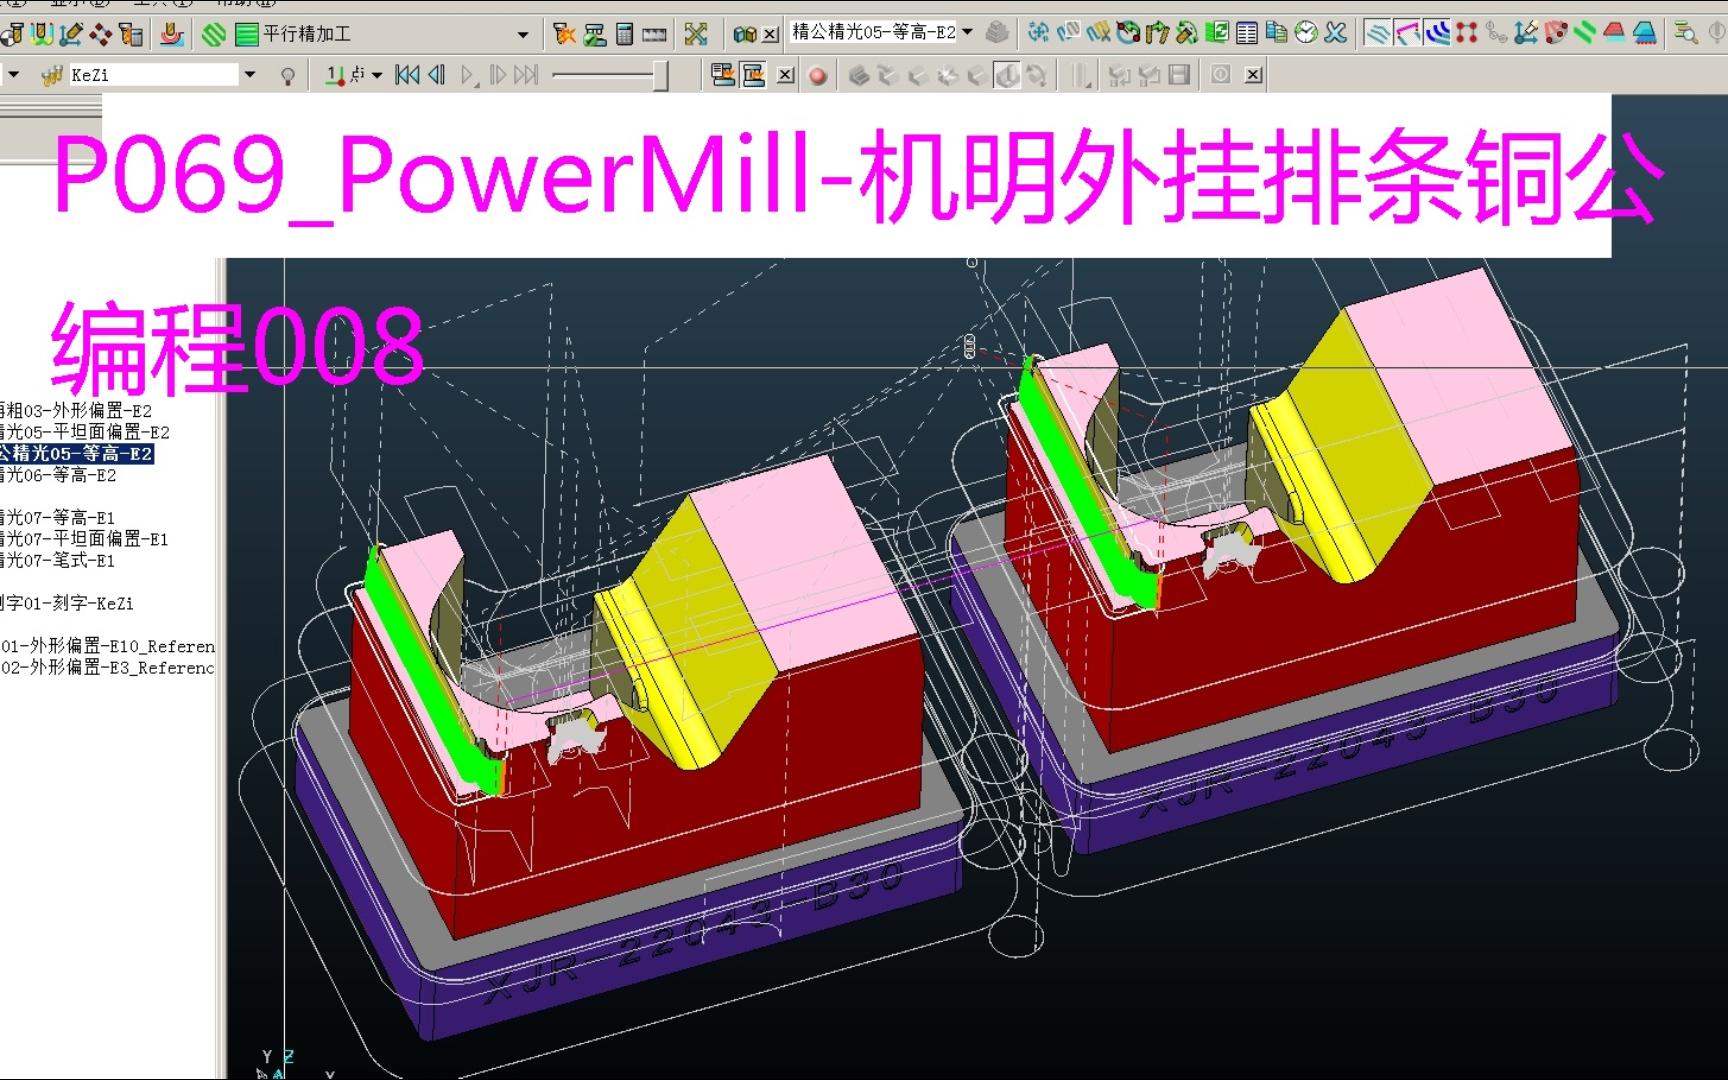Toggle the pressed grey block shading button
This screenshot has height=1080, width=1728.
(1006, 74)
